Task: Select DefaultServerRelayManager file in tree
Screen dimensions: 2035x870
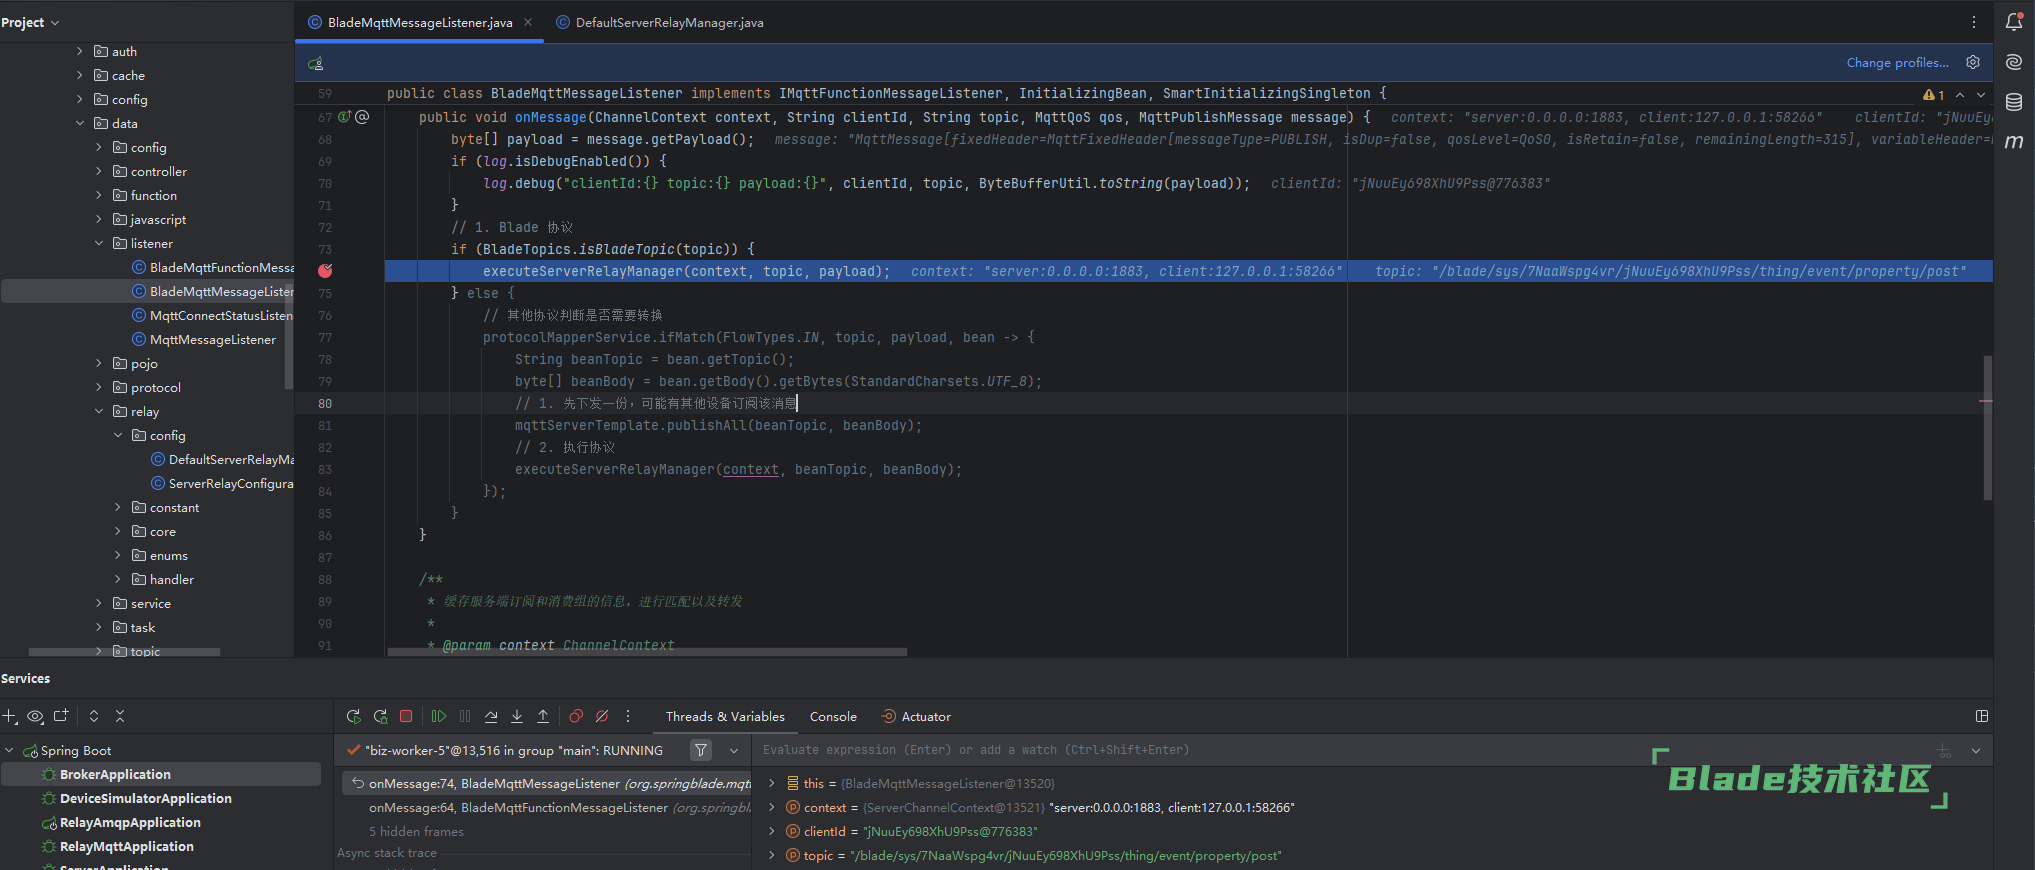Action: pyautogui.click(x=231, y=459)
